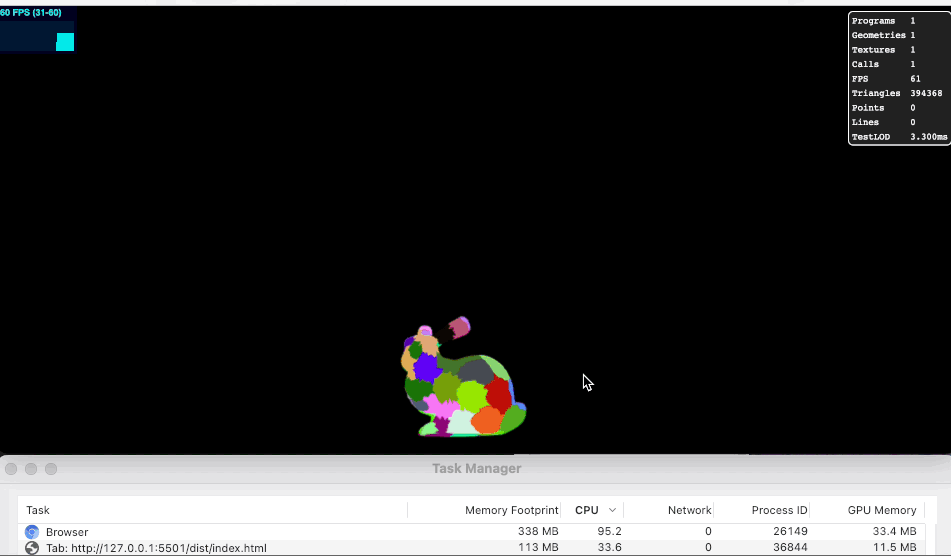Select the Browser task row
Viewport: 951px width, 556px height.
click(471, 532)
